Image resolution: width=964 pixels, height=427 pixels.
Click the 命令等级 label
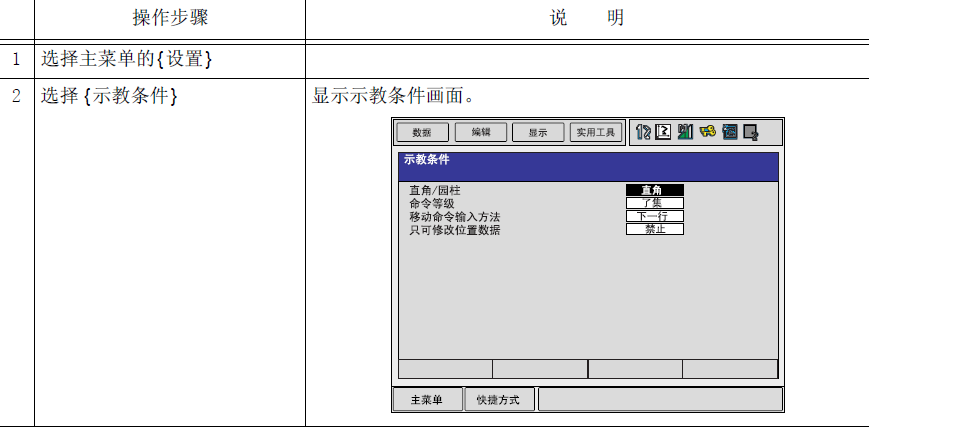click(x=432, y=203)
